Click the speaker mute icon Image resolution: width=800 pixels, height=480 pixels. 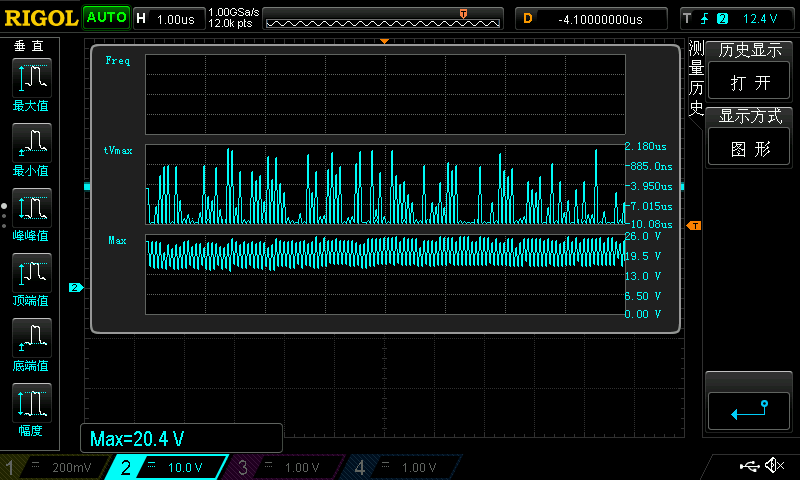(774, 465)
